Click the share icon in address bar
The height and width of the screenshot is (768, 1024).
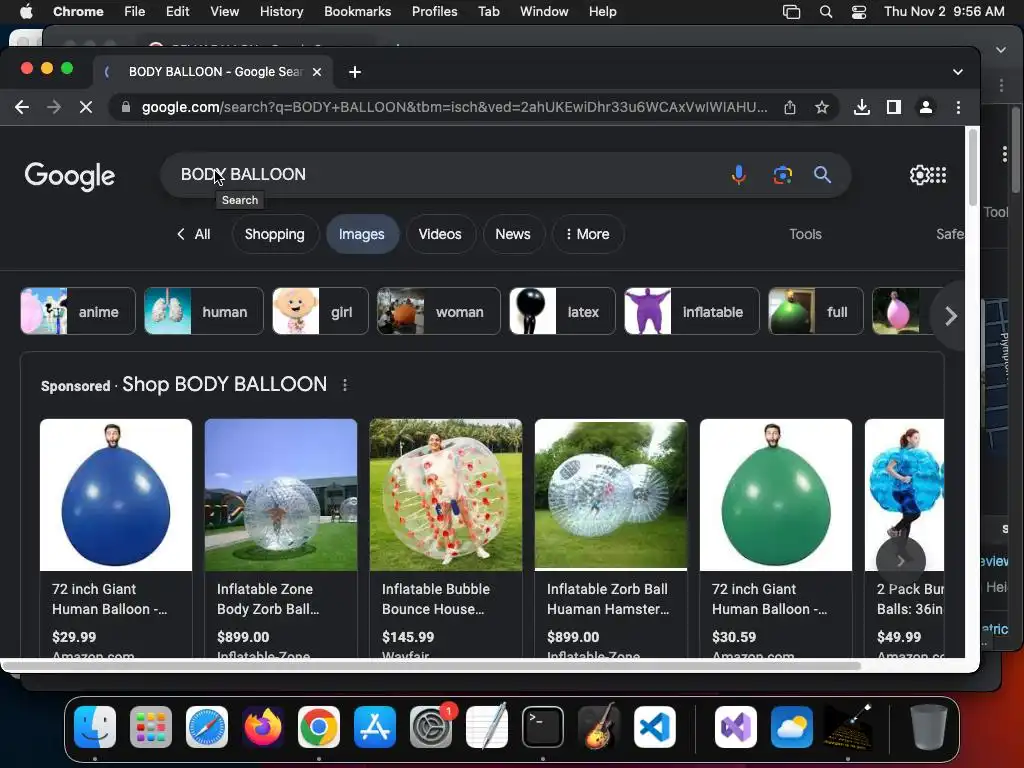pyautogui.click(x=790, y=107)
